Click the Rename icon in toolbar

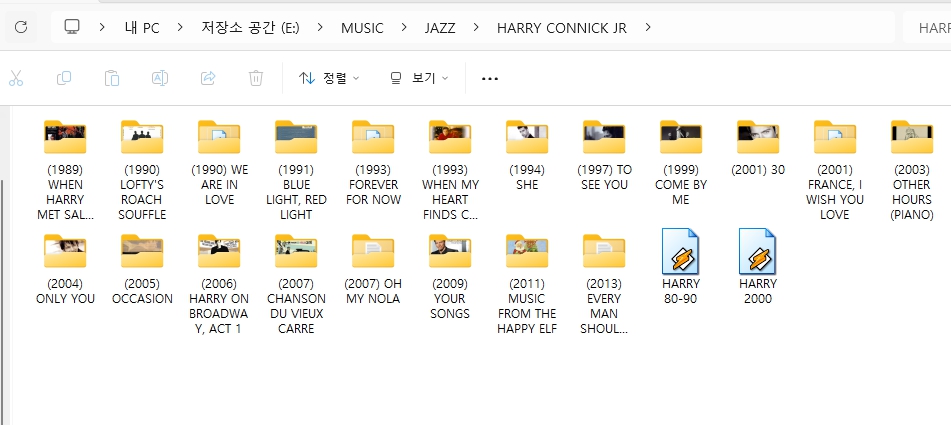pyautogui.click(x=160, y=78)
